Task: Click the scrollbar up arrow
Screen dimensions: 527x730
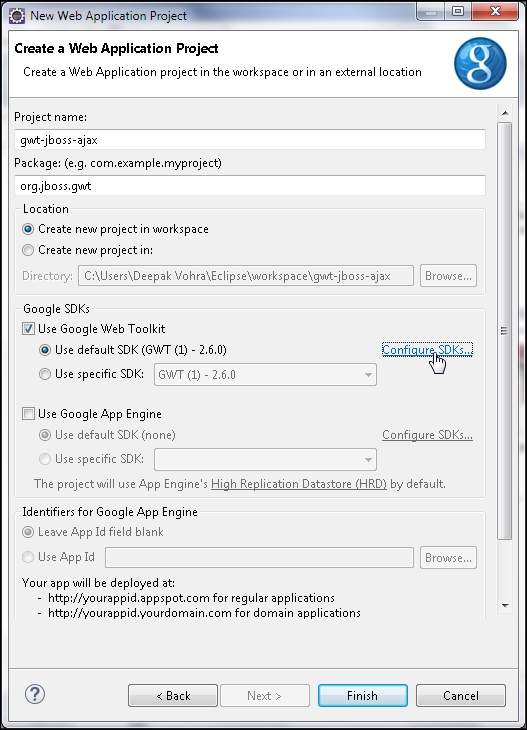Action: [505, 113]
